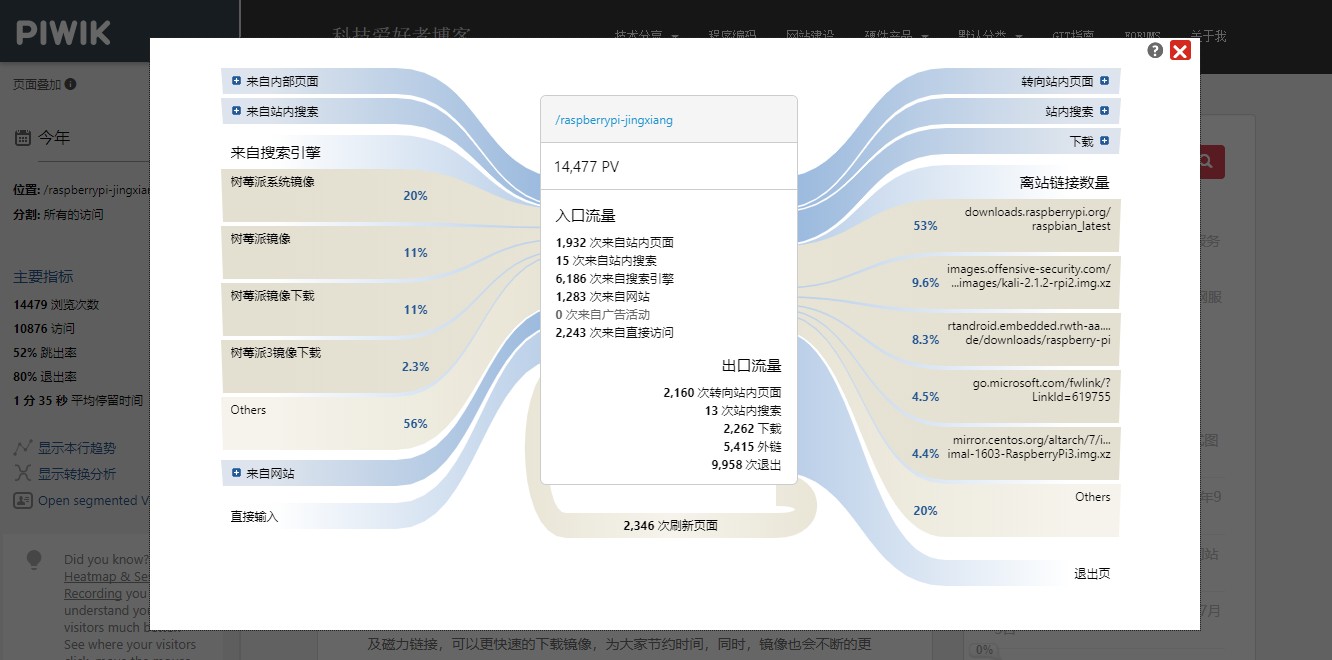Click 2,262 下载 row

pos(752,429)
